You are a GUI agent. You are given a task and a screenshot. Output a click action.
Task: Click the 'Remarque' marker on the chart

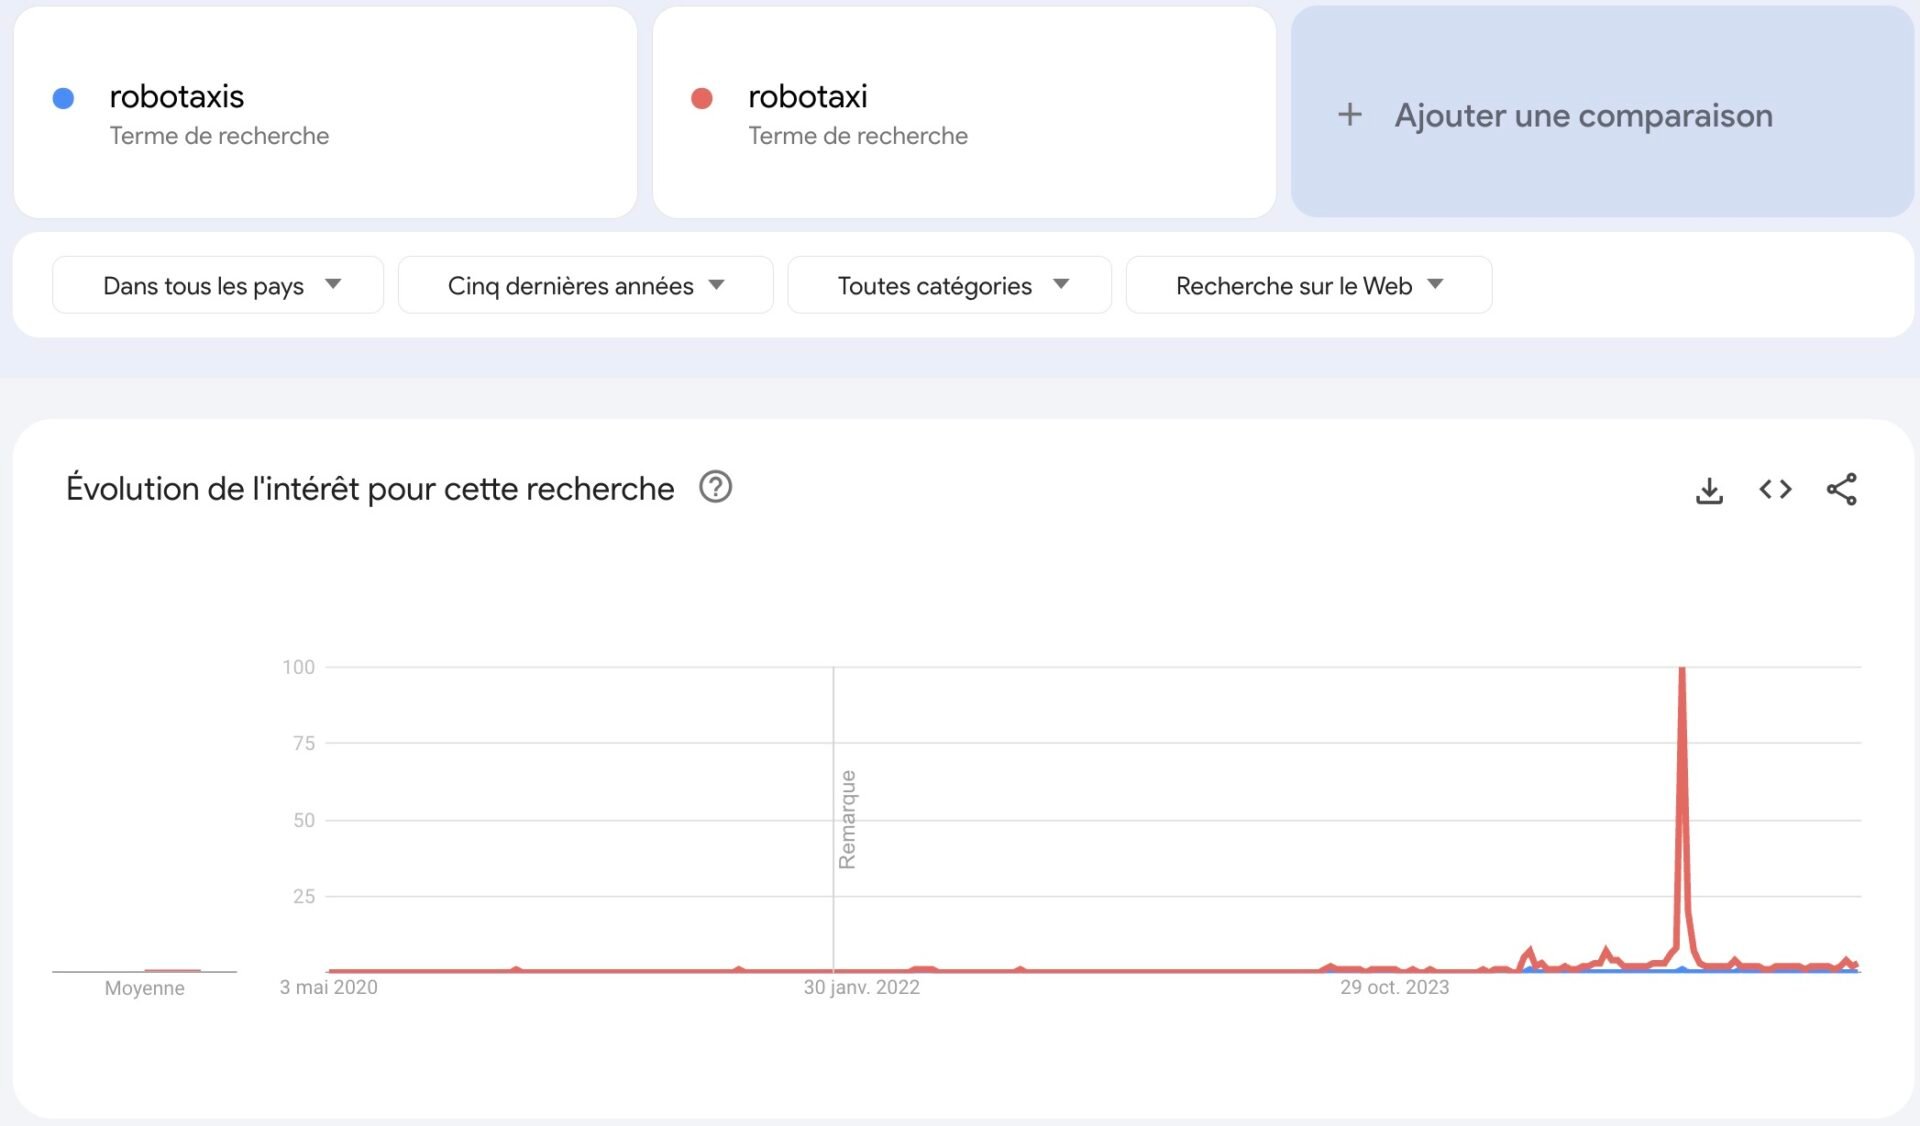pyautogui.click(x=847, y=819)
